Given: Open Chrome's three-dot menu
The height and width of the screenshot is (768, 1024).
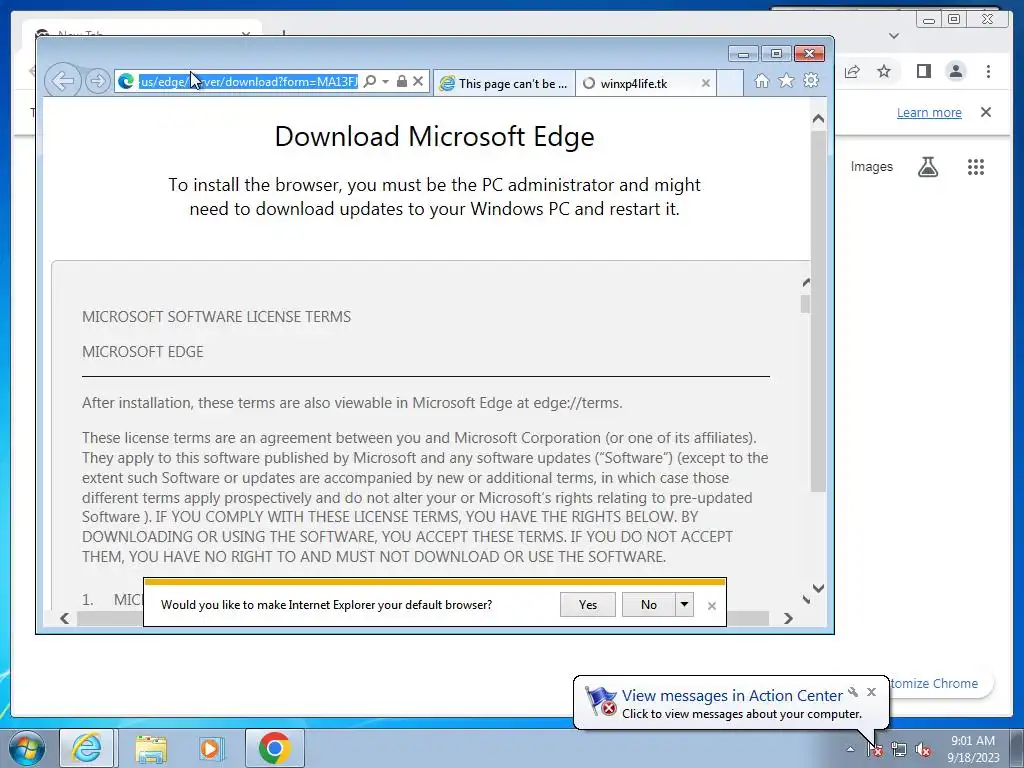Looking at the screenshot, I should pyautogui.click(x=988, y=71).
